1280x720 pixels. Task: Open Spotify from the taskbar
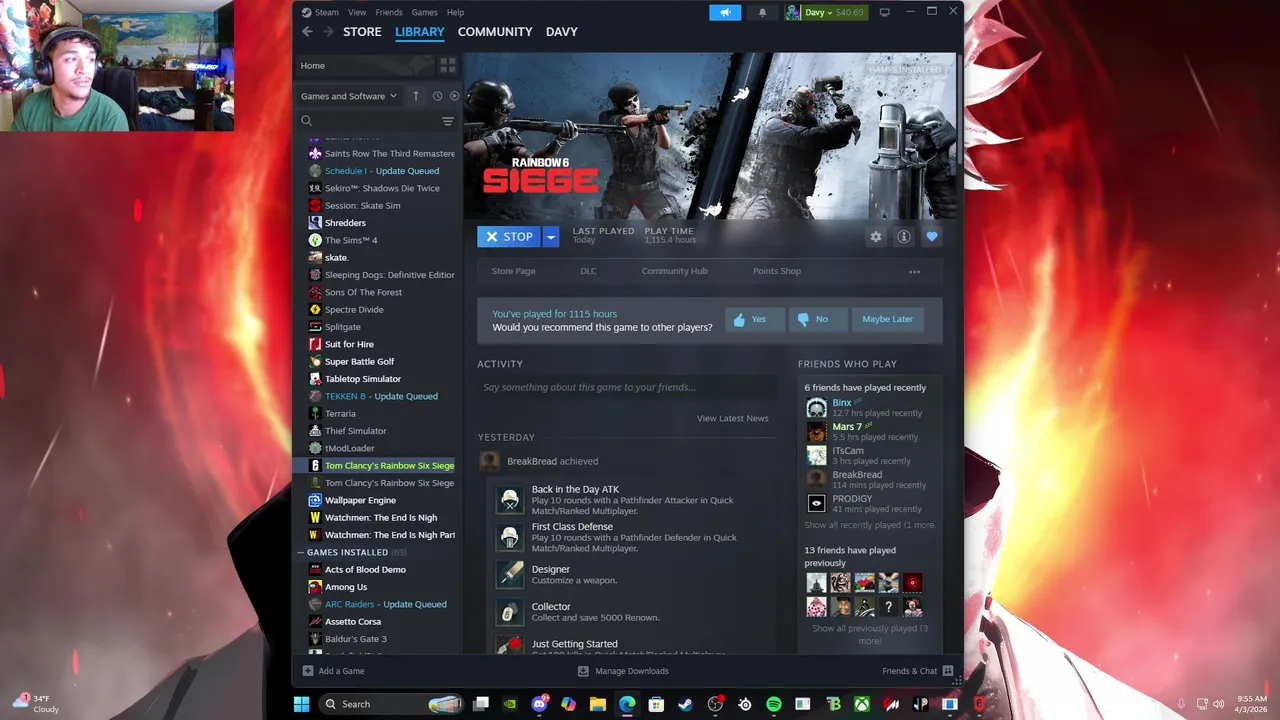[x=774, y=704]
